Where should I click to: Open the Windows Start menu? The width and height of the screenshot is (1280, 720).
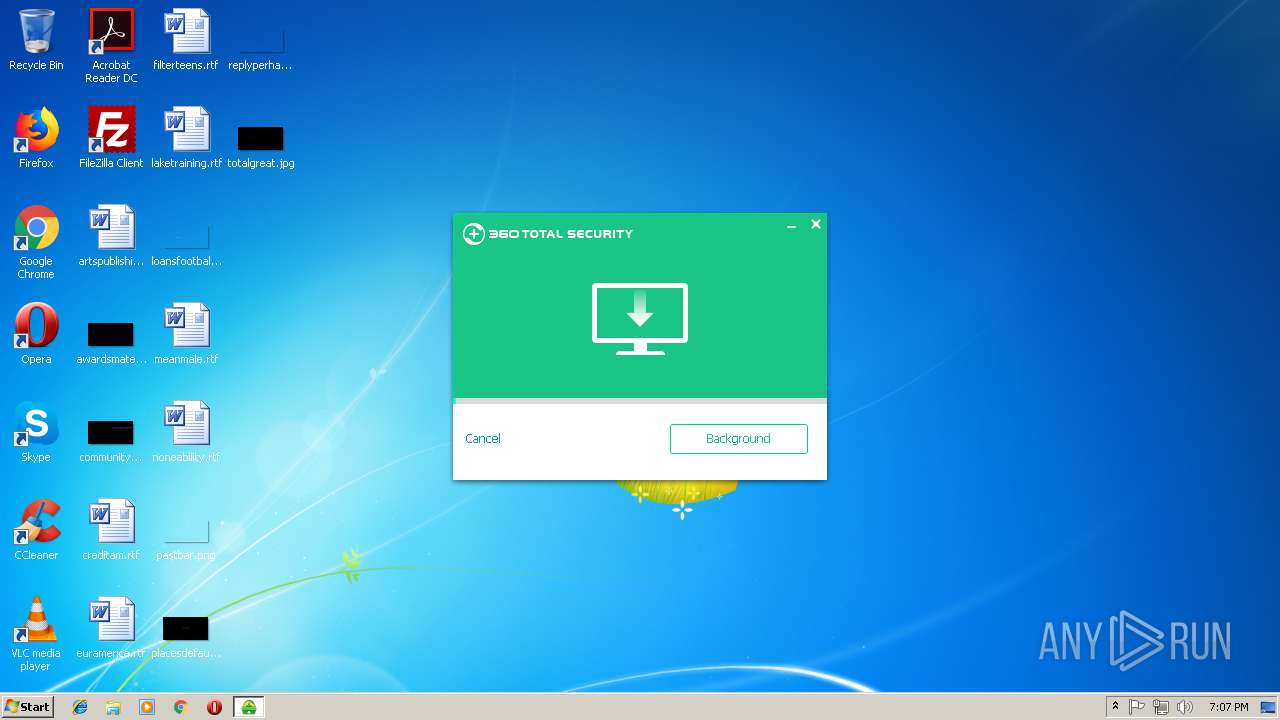point(28,707)
